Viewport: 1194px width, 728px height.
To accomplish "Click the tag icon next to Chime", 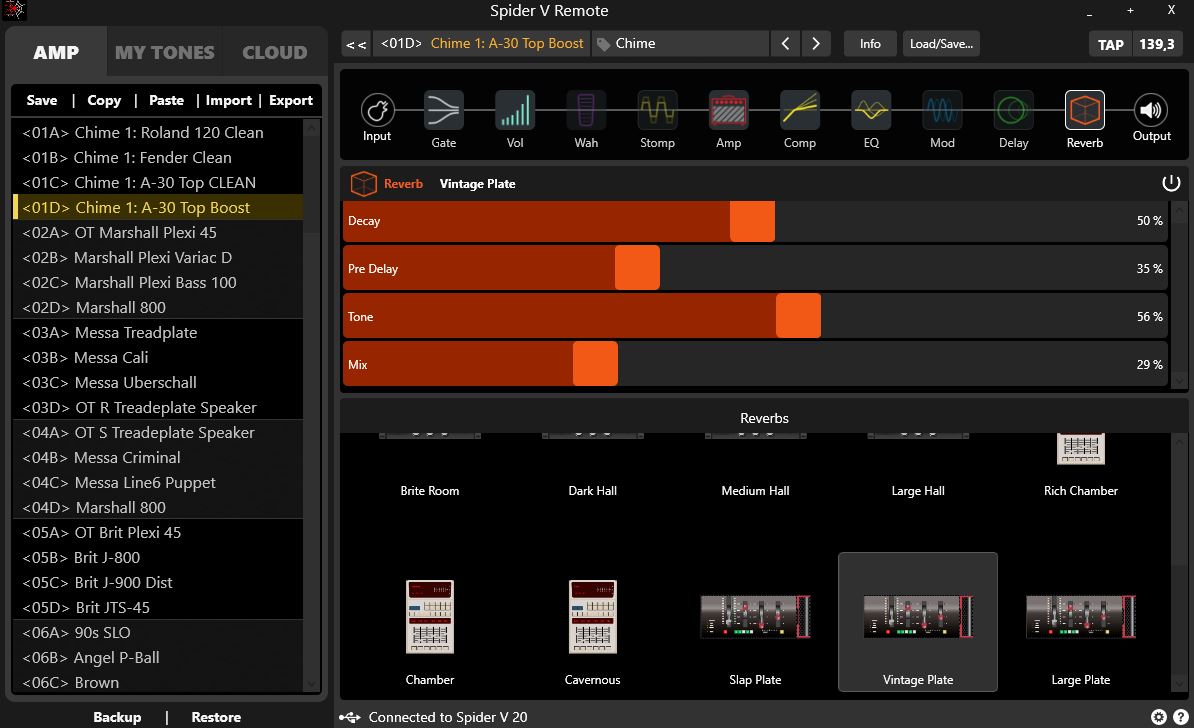I will point(603,44).
